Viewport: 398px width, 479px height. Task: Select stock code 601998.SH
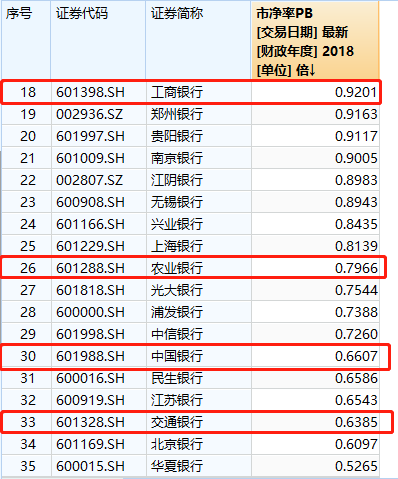click(90, 334)
